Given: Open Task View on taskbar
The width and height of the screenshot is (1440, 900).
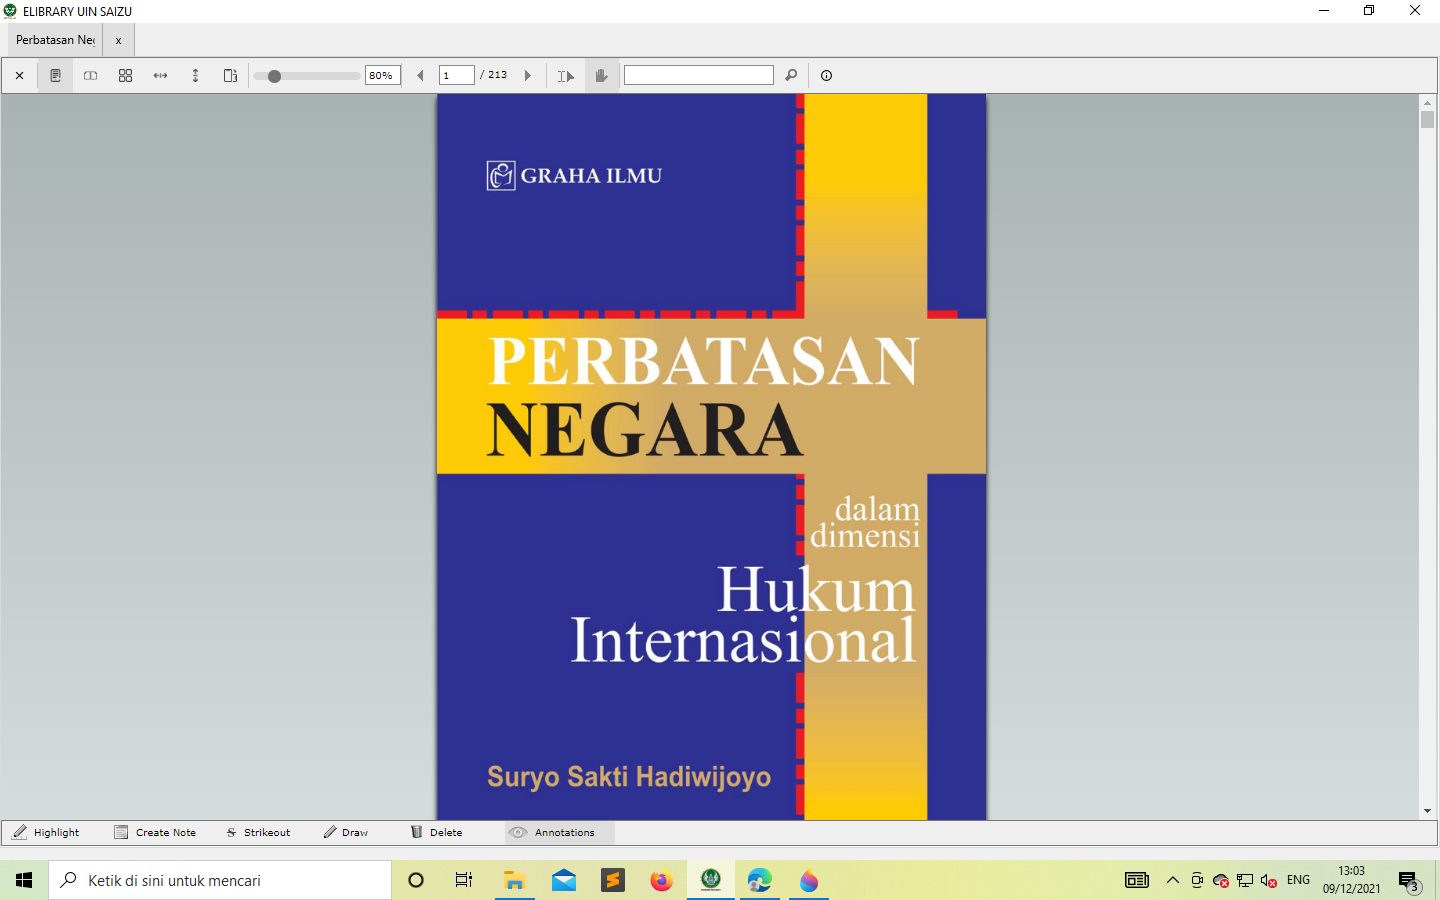Looking at the screenshot, I should [x=464, y=880].
